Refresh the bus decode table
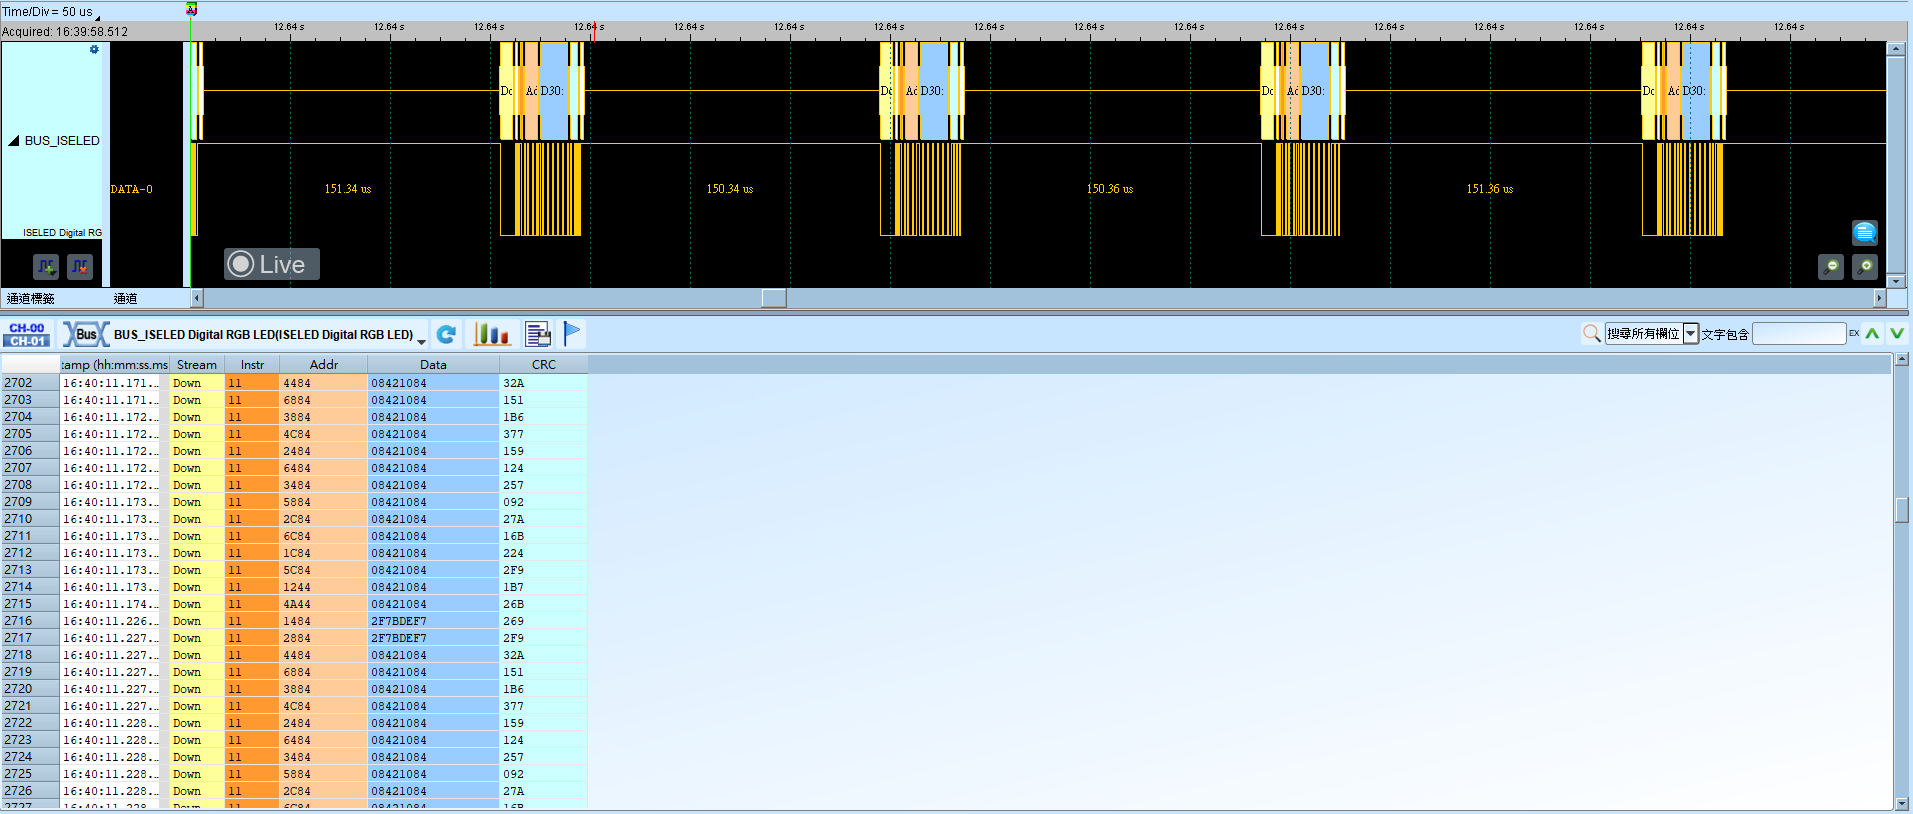1913x814 pixels. [446, 334]
